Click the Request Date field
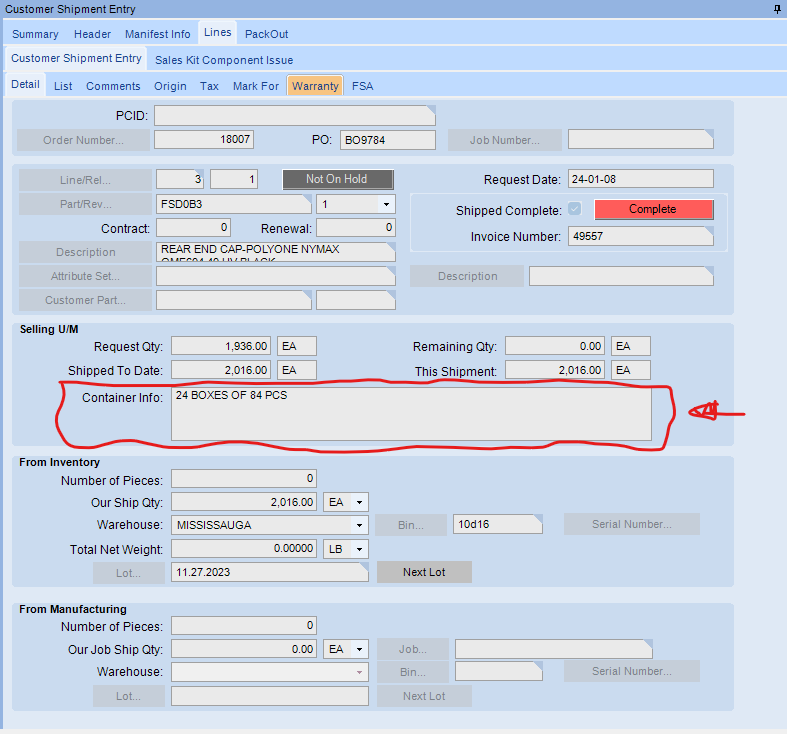Image resolution: width=787 pixels, height=734 pixels. click(x=640, y=179)
